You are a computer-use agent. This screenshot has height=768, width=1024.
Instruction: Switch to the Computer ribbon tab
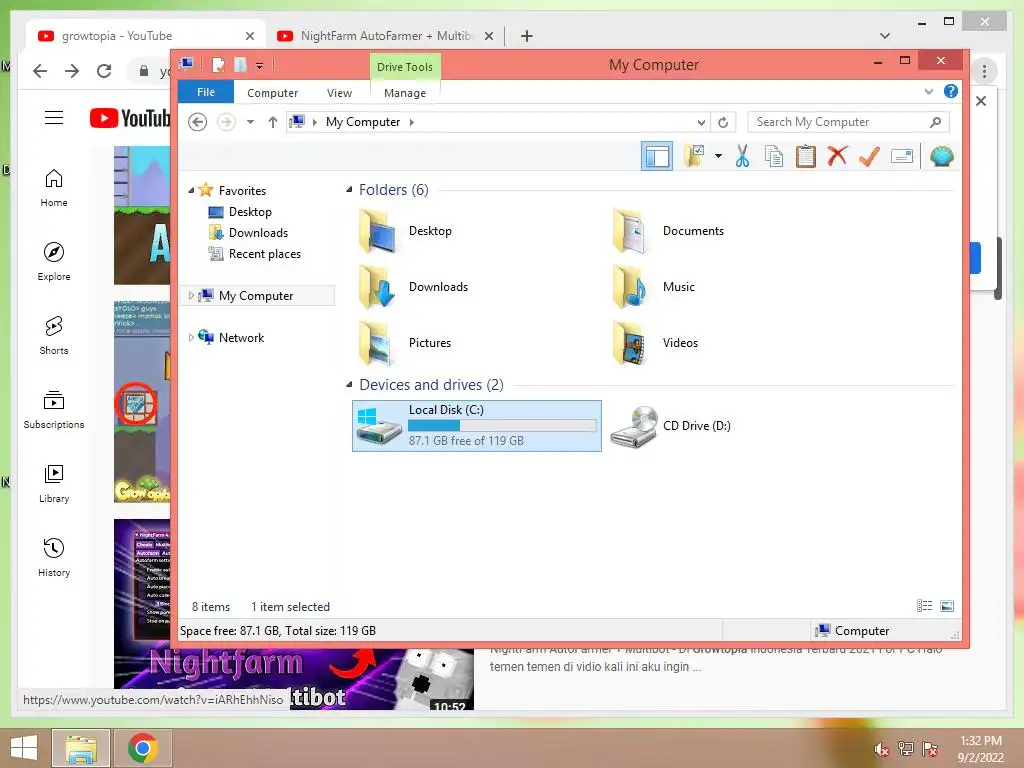click(x=272, y=93)
